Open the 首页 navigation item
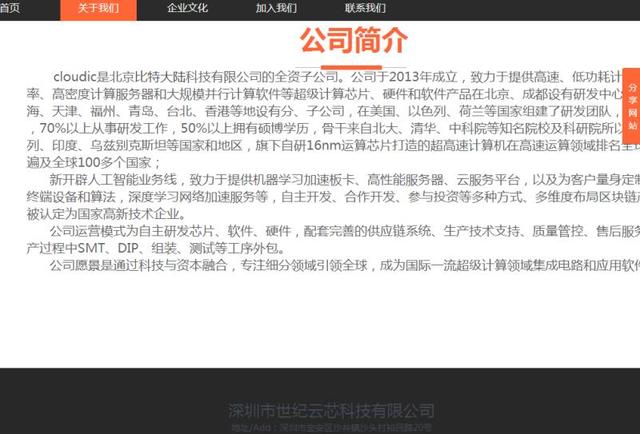Screen dimensions: 640x434 point(9,8)
